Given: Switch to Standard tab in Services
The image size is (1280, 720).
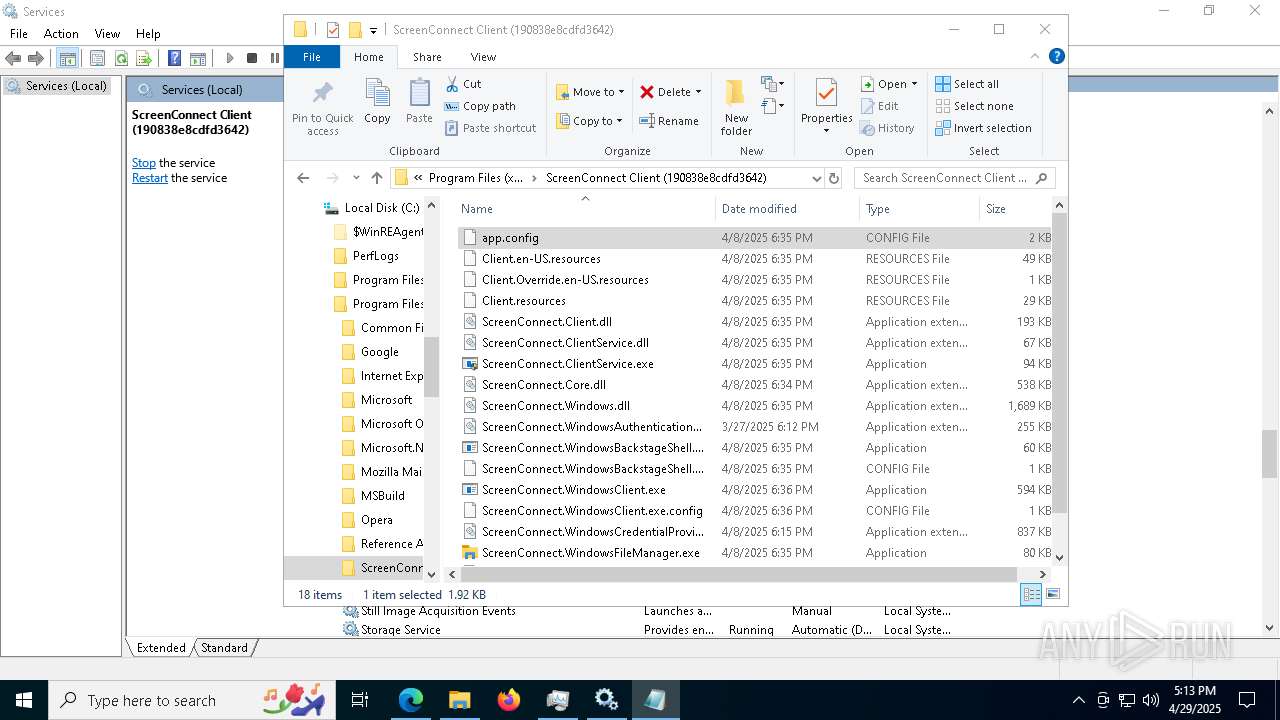Looking at the screenshot, I should click(224, 648).
